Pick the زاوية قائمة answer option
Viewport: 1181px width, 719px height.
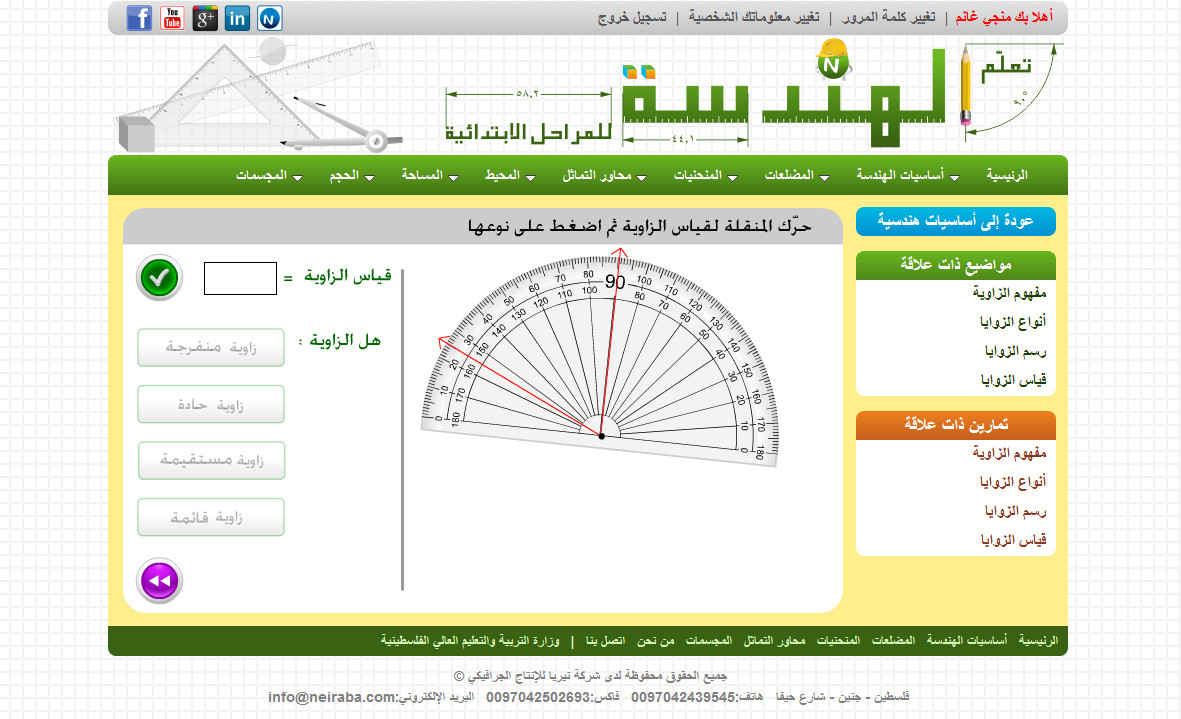(x=211, y=518)
